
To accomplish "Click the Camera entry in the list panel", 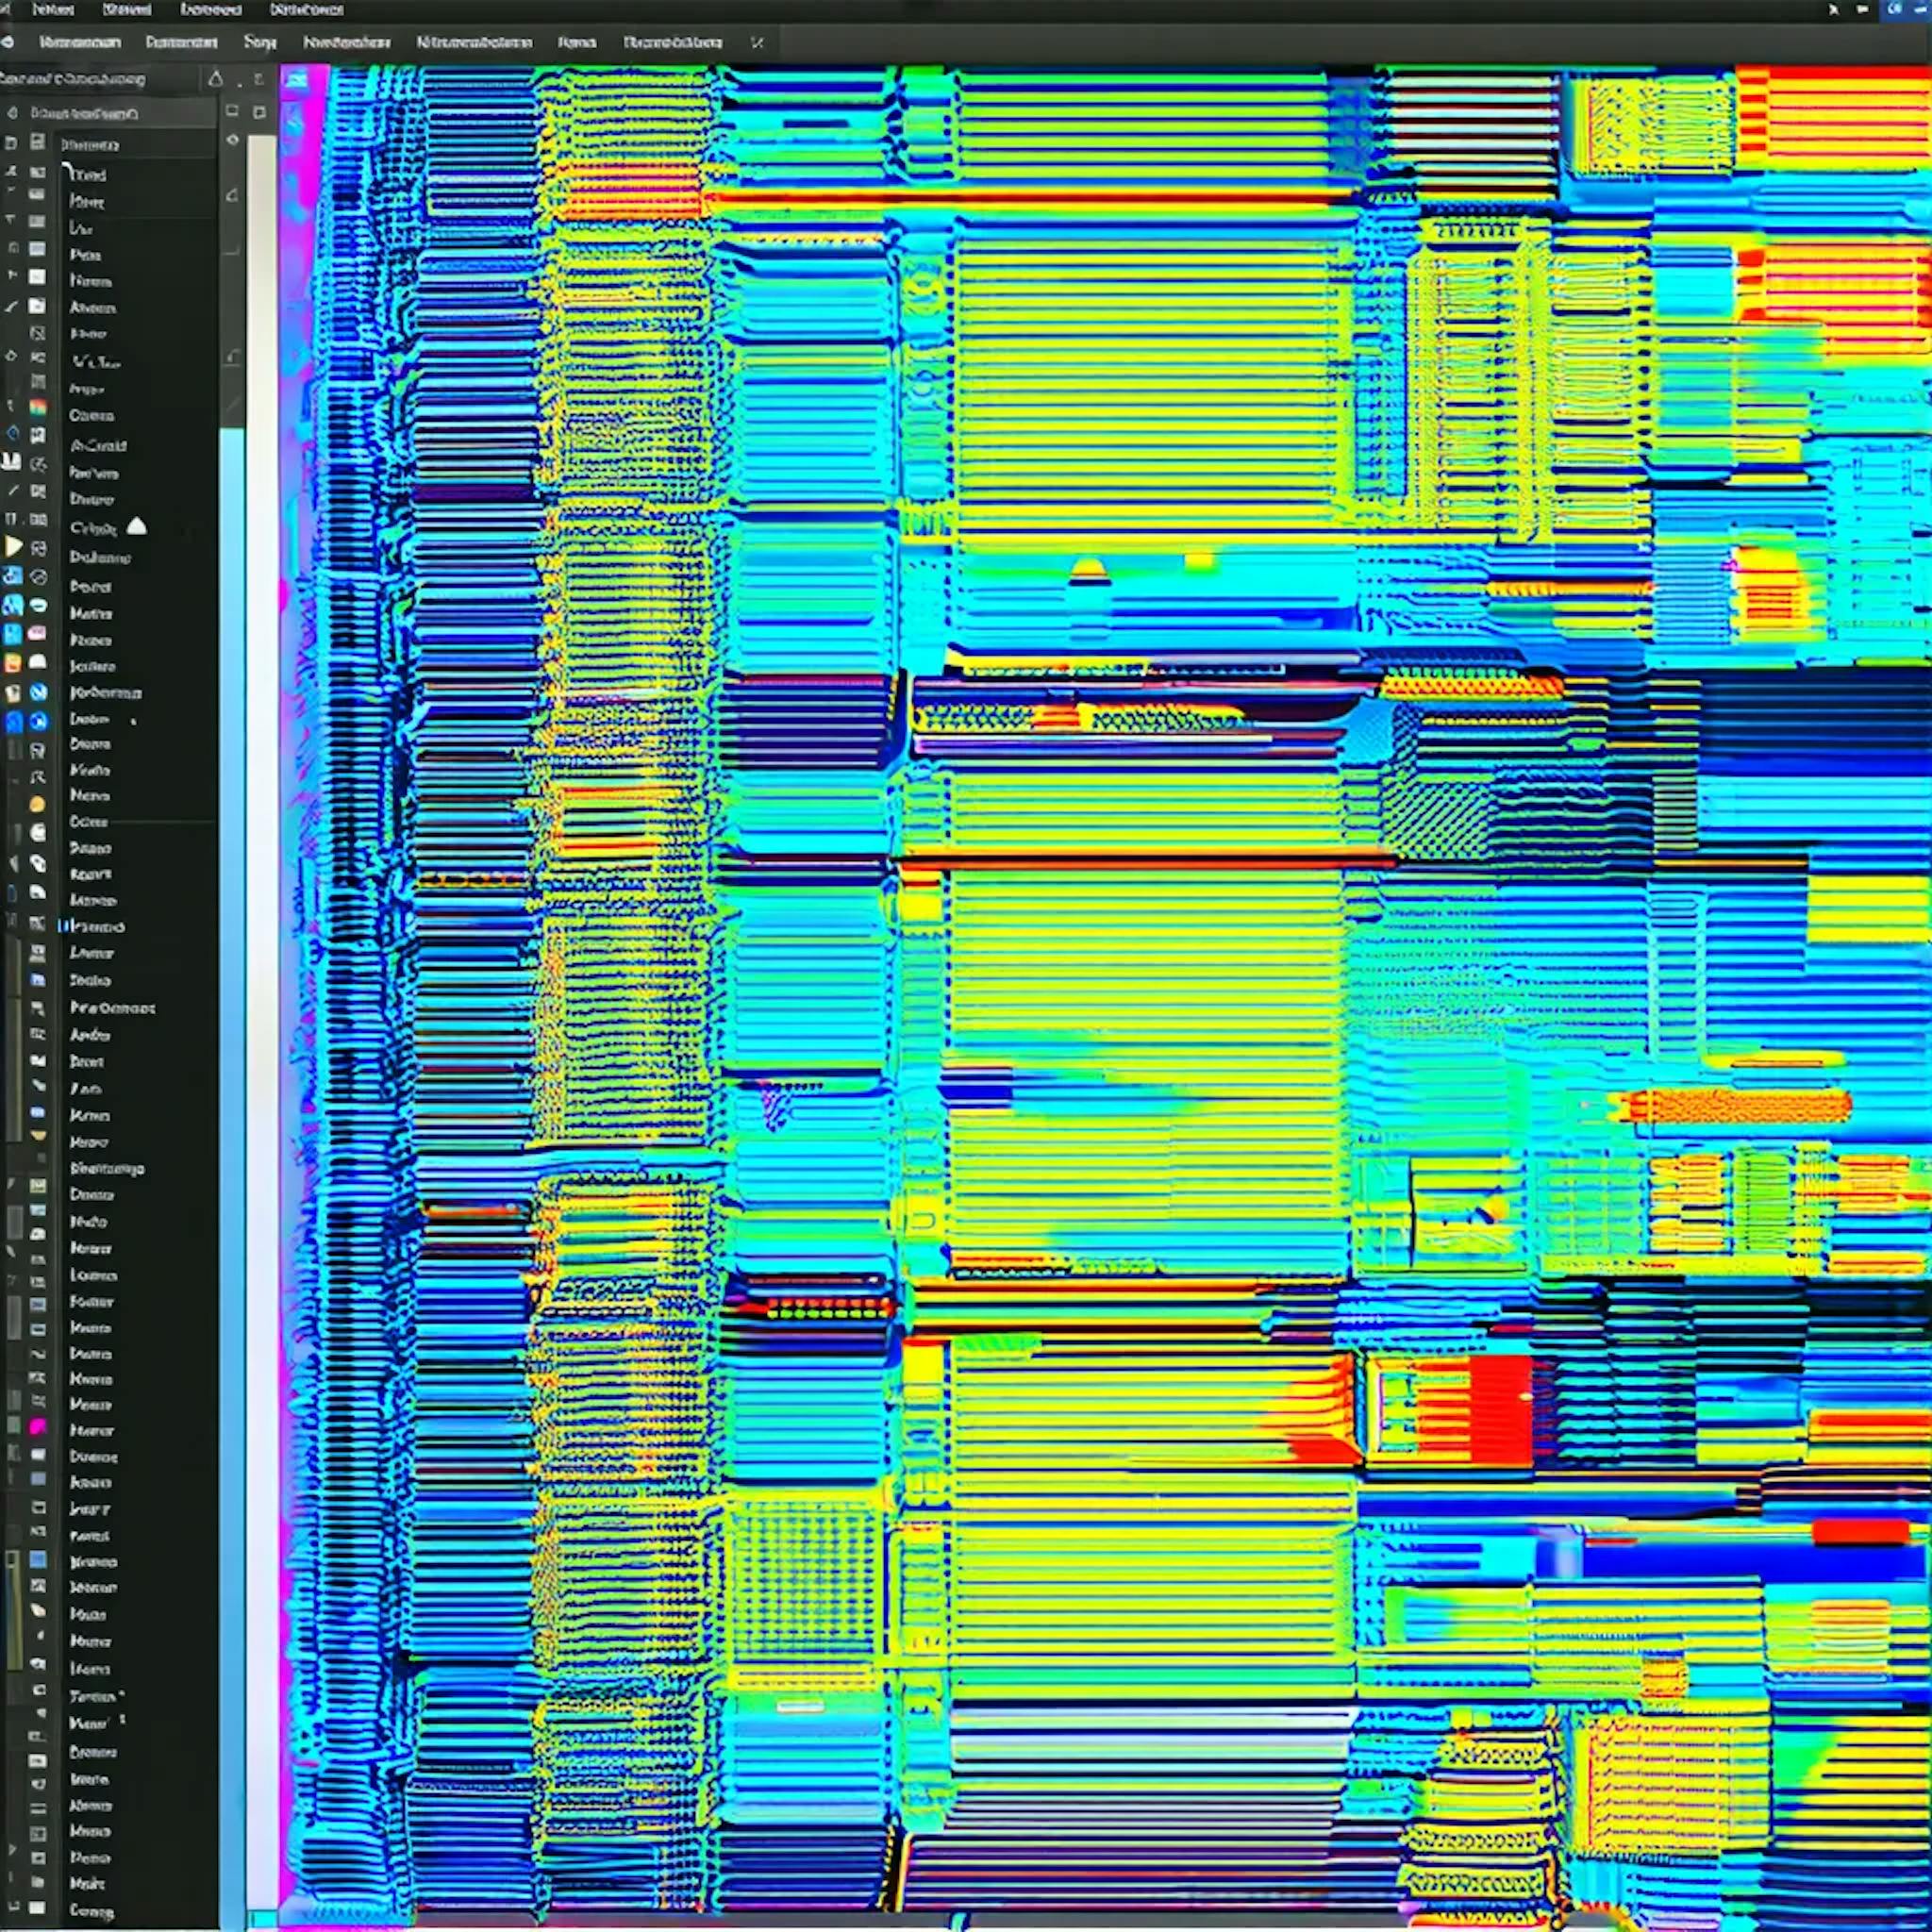I will click(91, 416).
